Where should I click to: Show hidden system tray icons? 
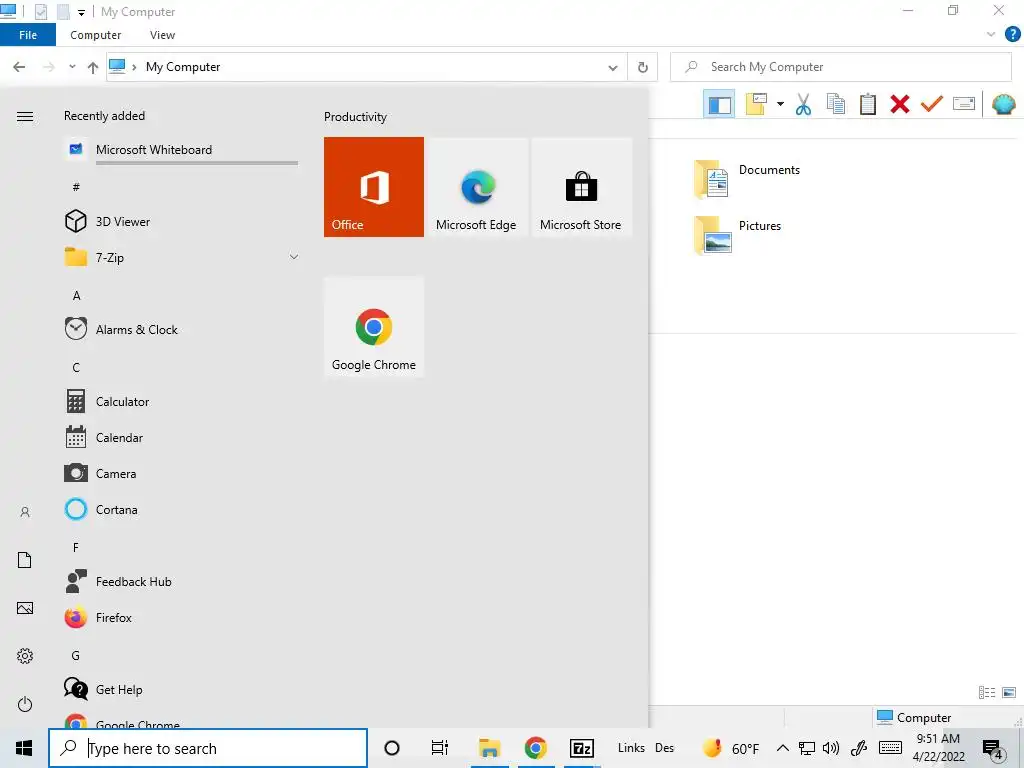click(782, 748)
